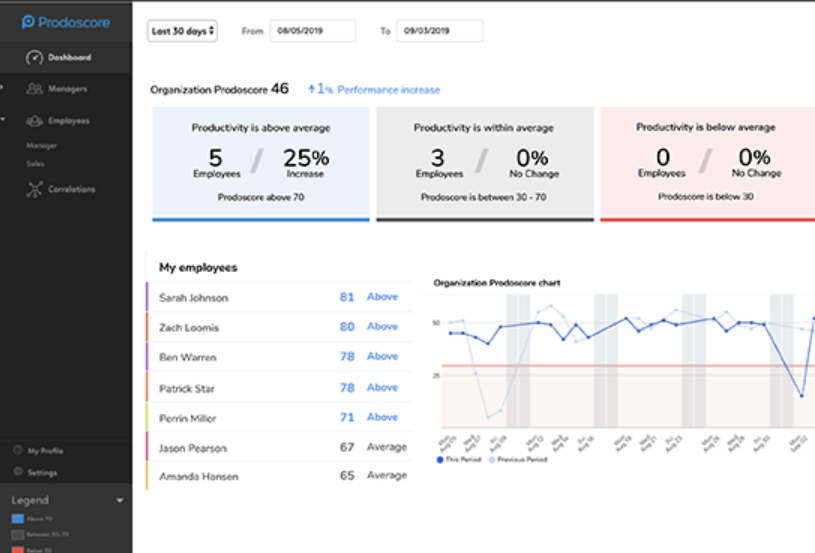Click the Correlations network icon

(34, 189)
